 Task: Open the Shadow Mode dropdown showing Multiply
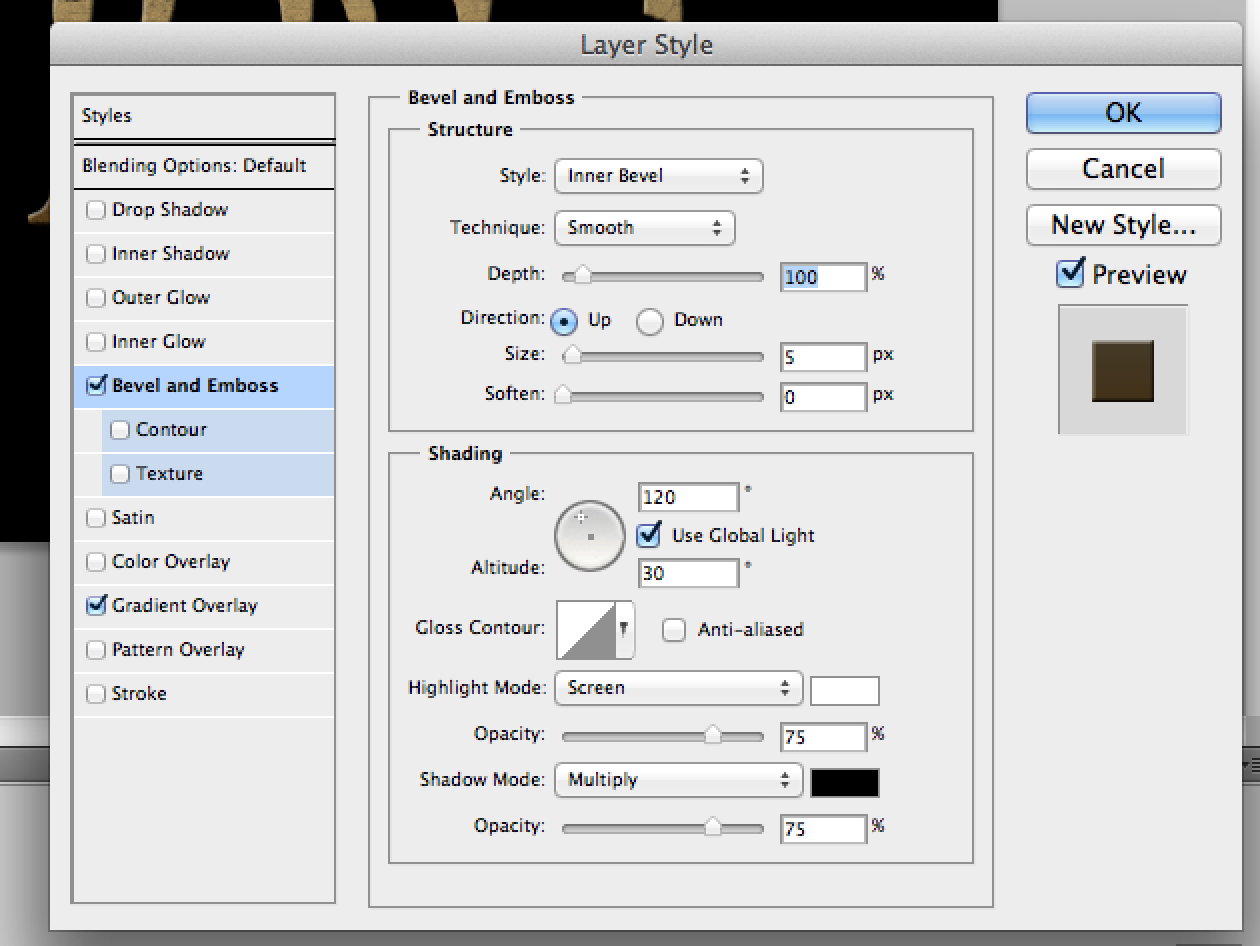[x=678, y=780]
